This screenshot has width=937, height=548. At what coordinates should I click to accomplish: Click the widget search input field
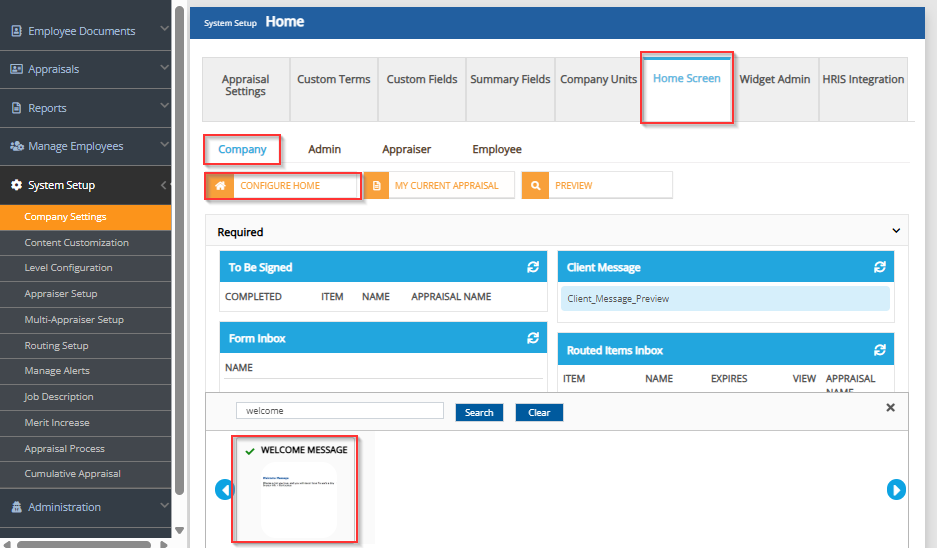(339, 411)
